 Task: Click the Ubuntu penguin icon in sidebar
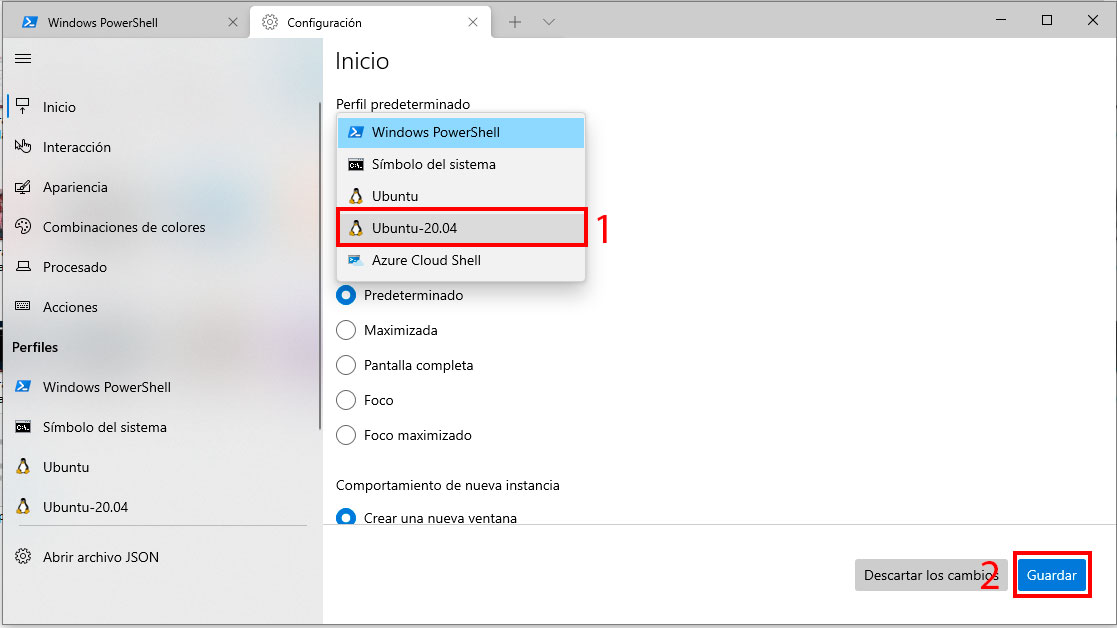coord(23,466)
